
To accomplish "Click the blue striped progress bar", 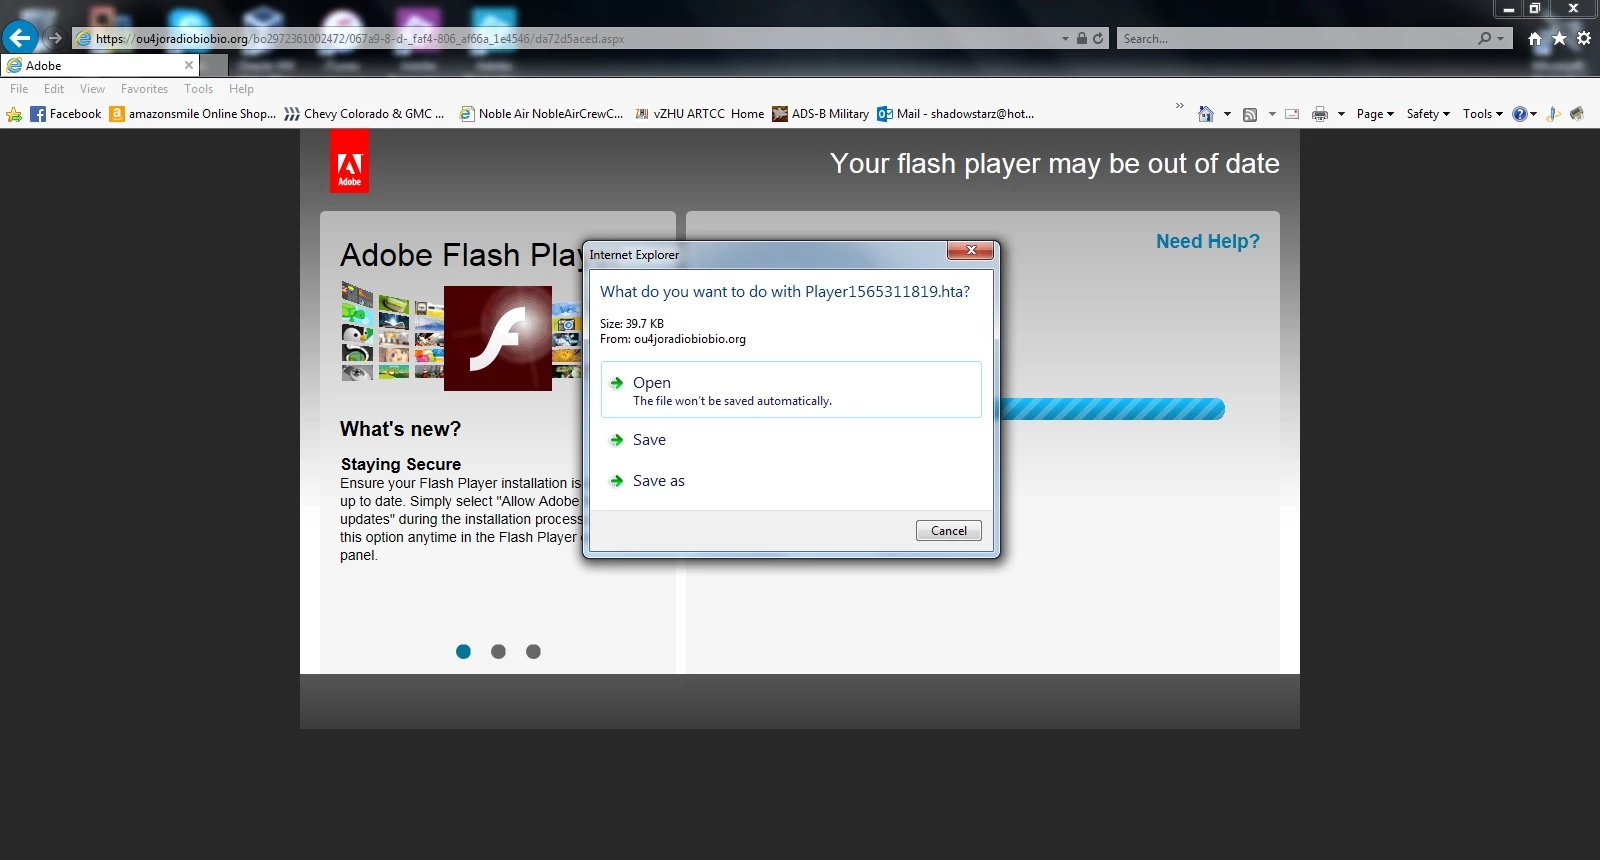I will click(x=1110, y=409).
